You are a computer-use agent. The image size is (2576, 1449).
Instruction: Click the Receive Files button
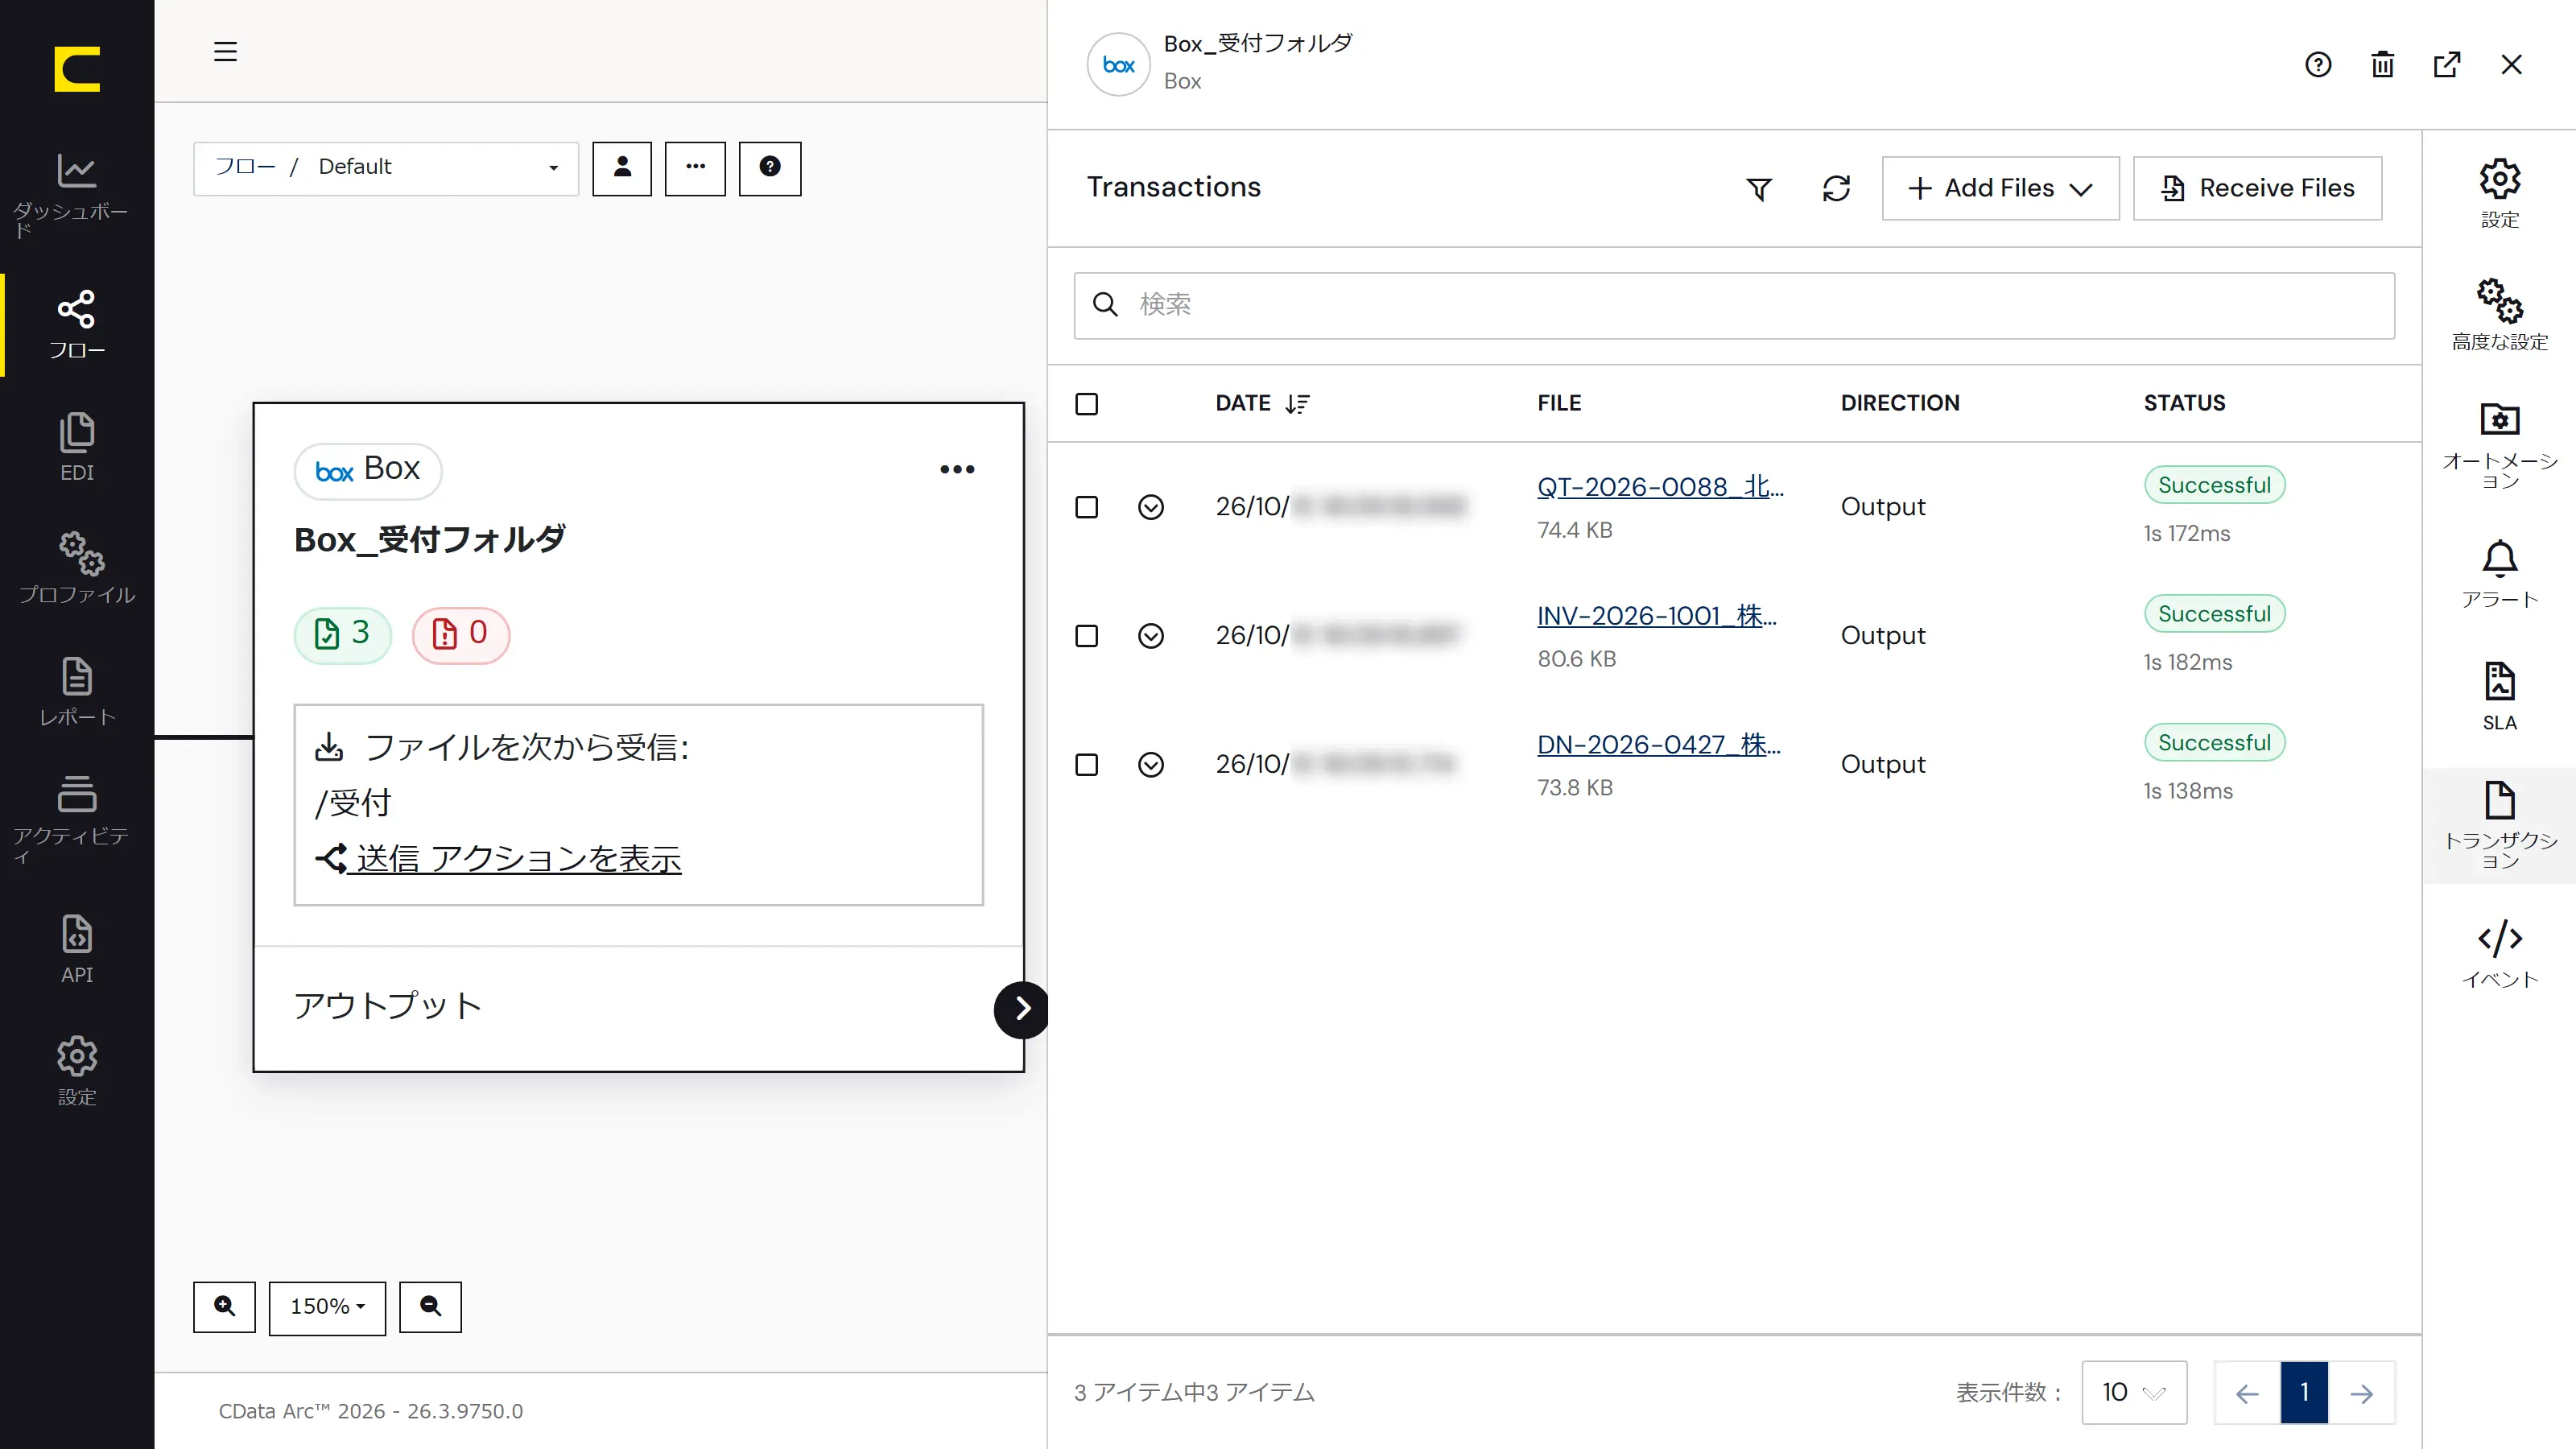[x=2257, y=188]
